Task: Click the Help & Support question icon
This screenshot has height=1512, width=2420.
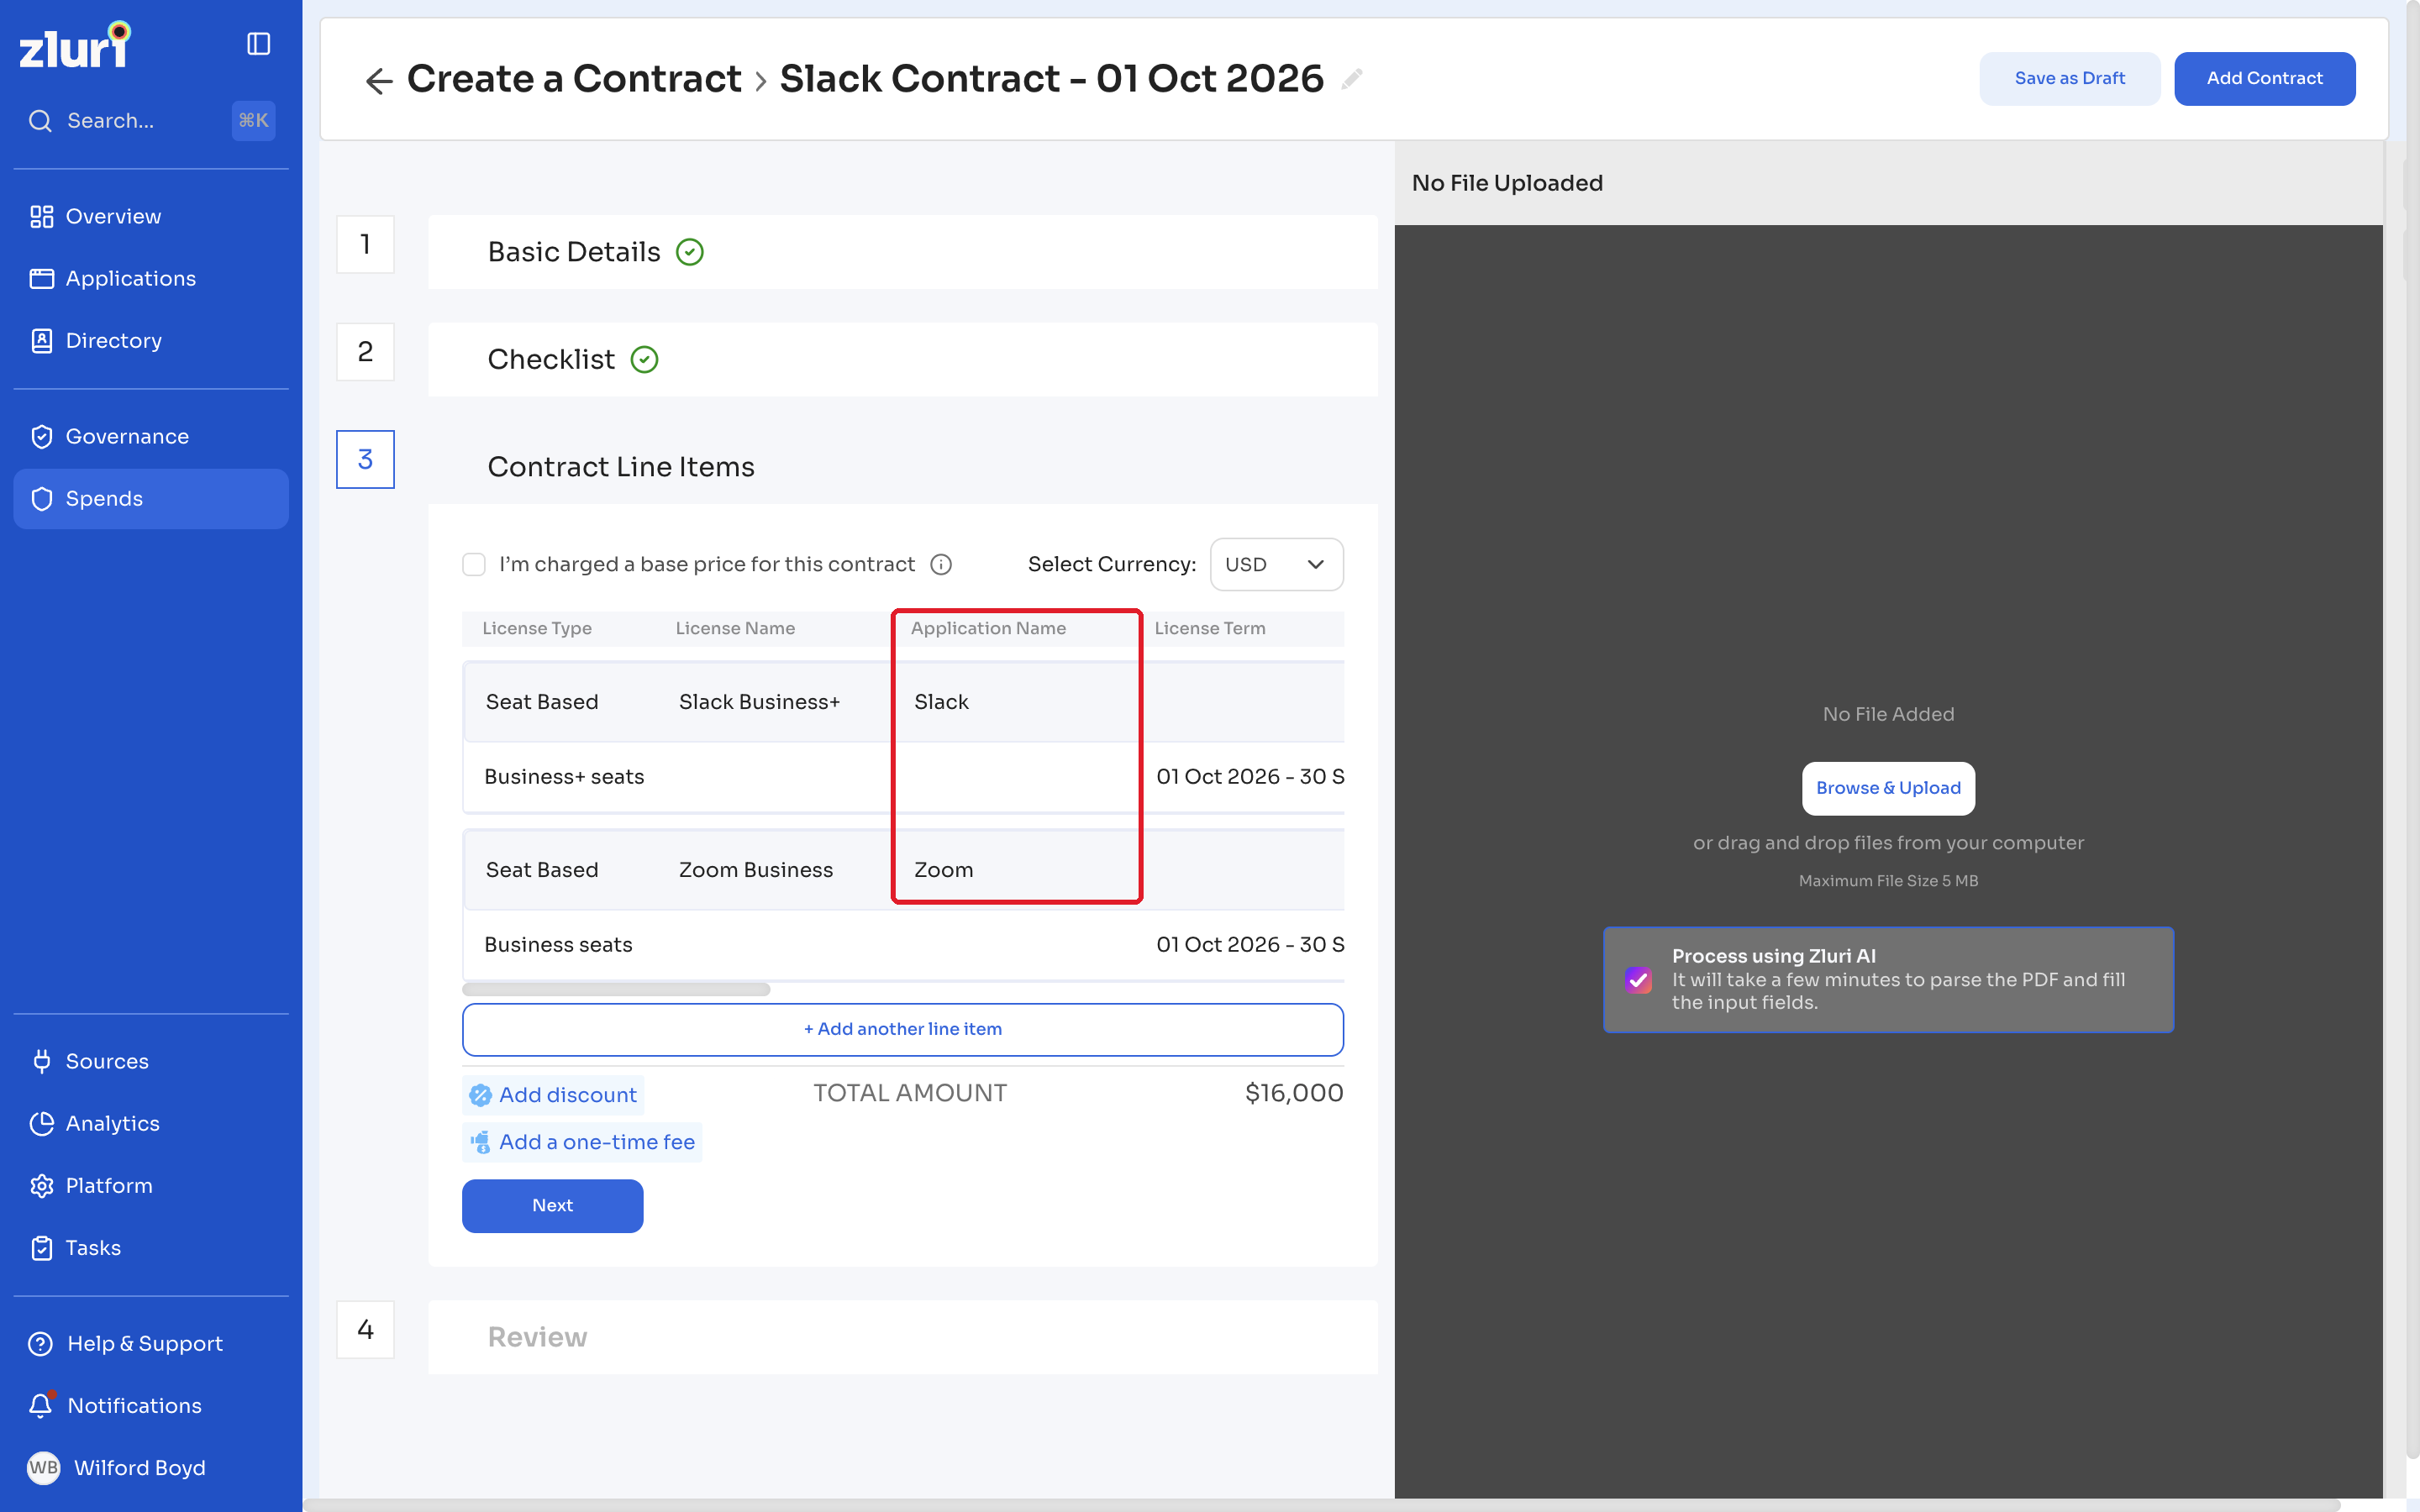Action: click(x=41, y=1344)
